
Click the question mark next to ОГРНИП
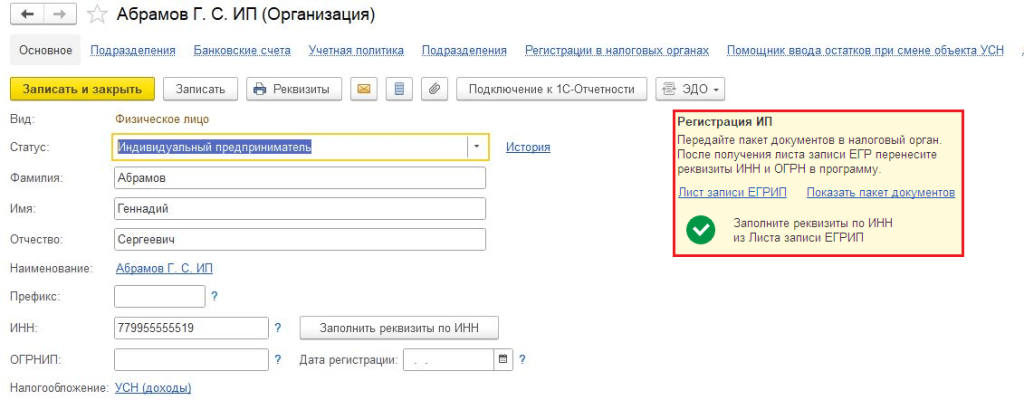point(278,359)
